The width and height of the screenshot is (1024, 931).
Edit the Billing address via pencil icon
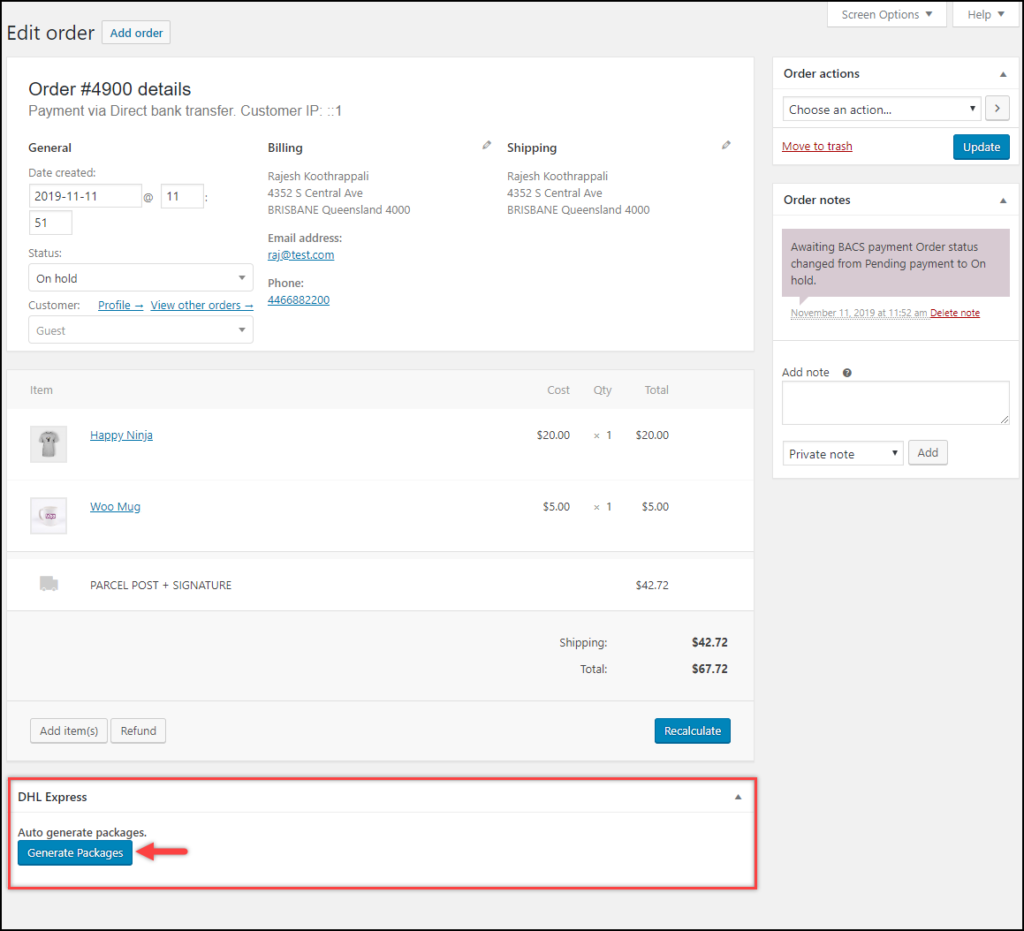click(486, 145)
